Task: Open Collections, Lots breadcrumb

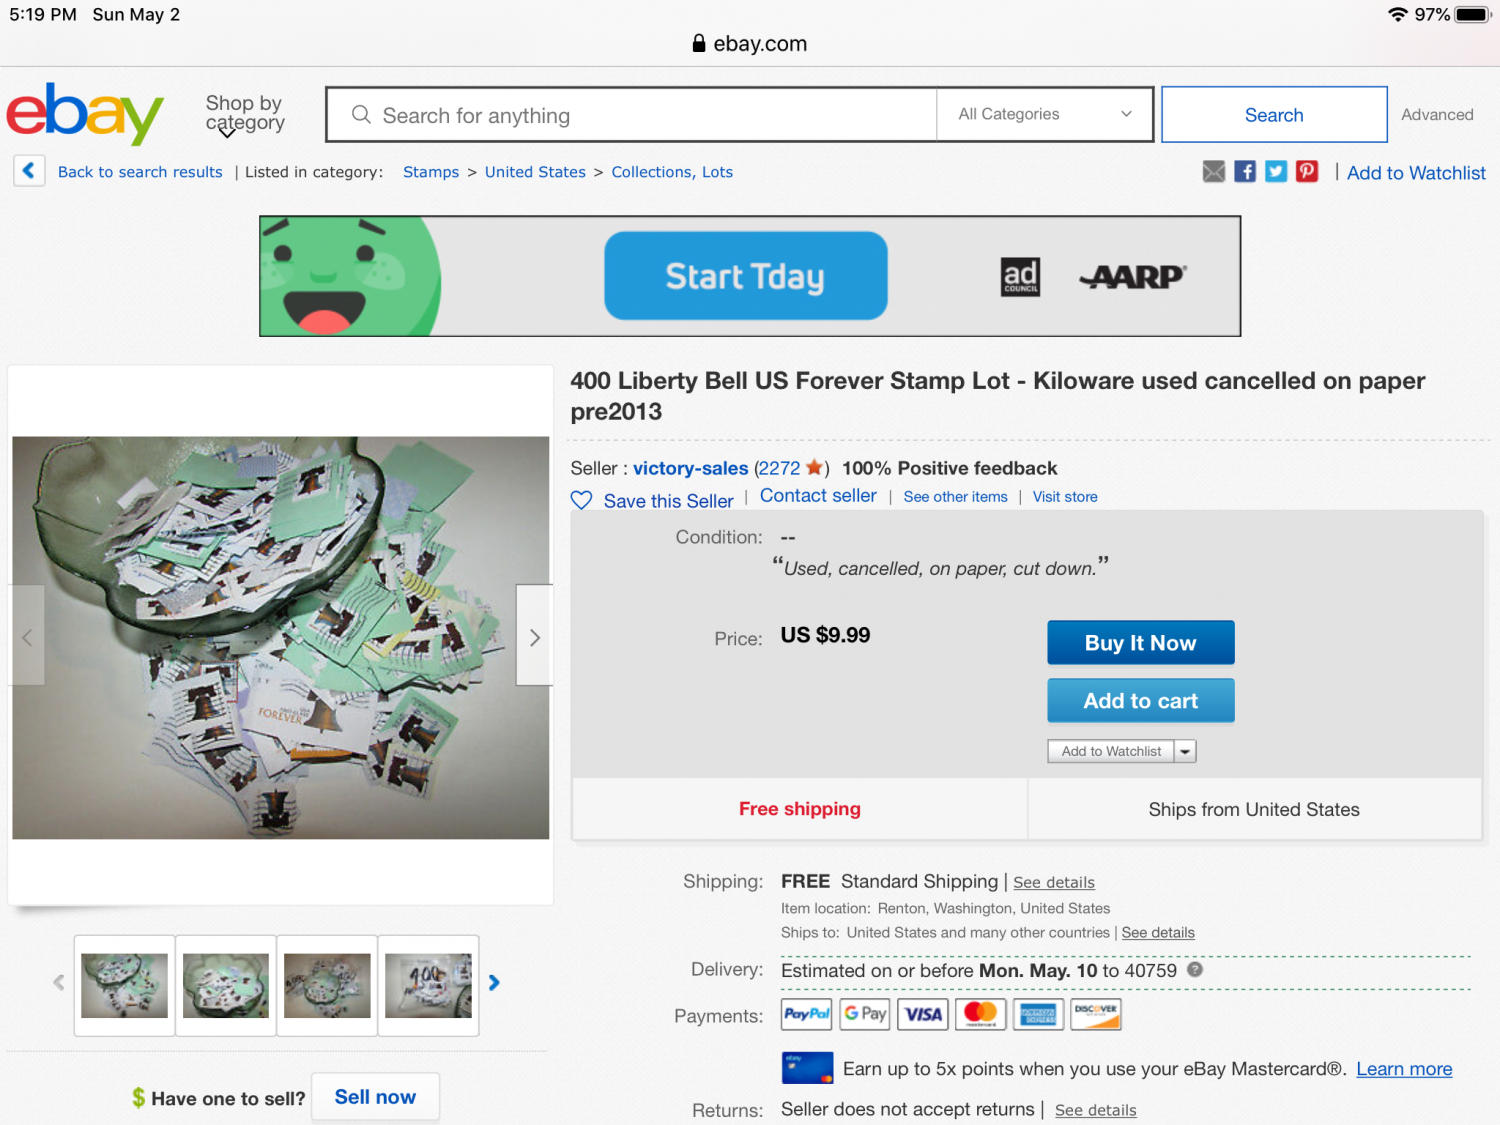Action: pos(672,172)
